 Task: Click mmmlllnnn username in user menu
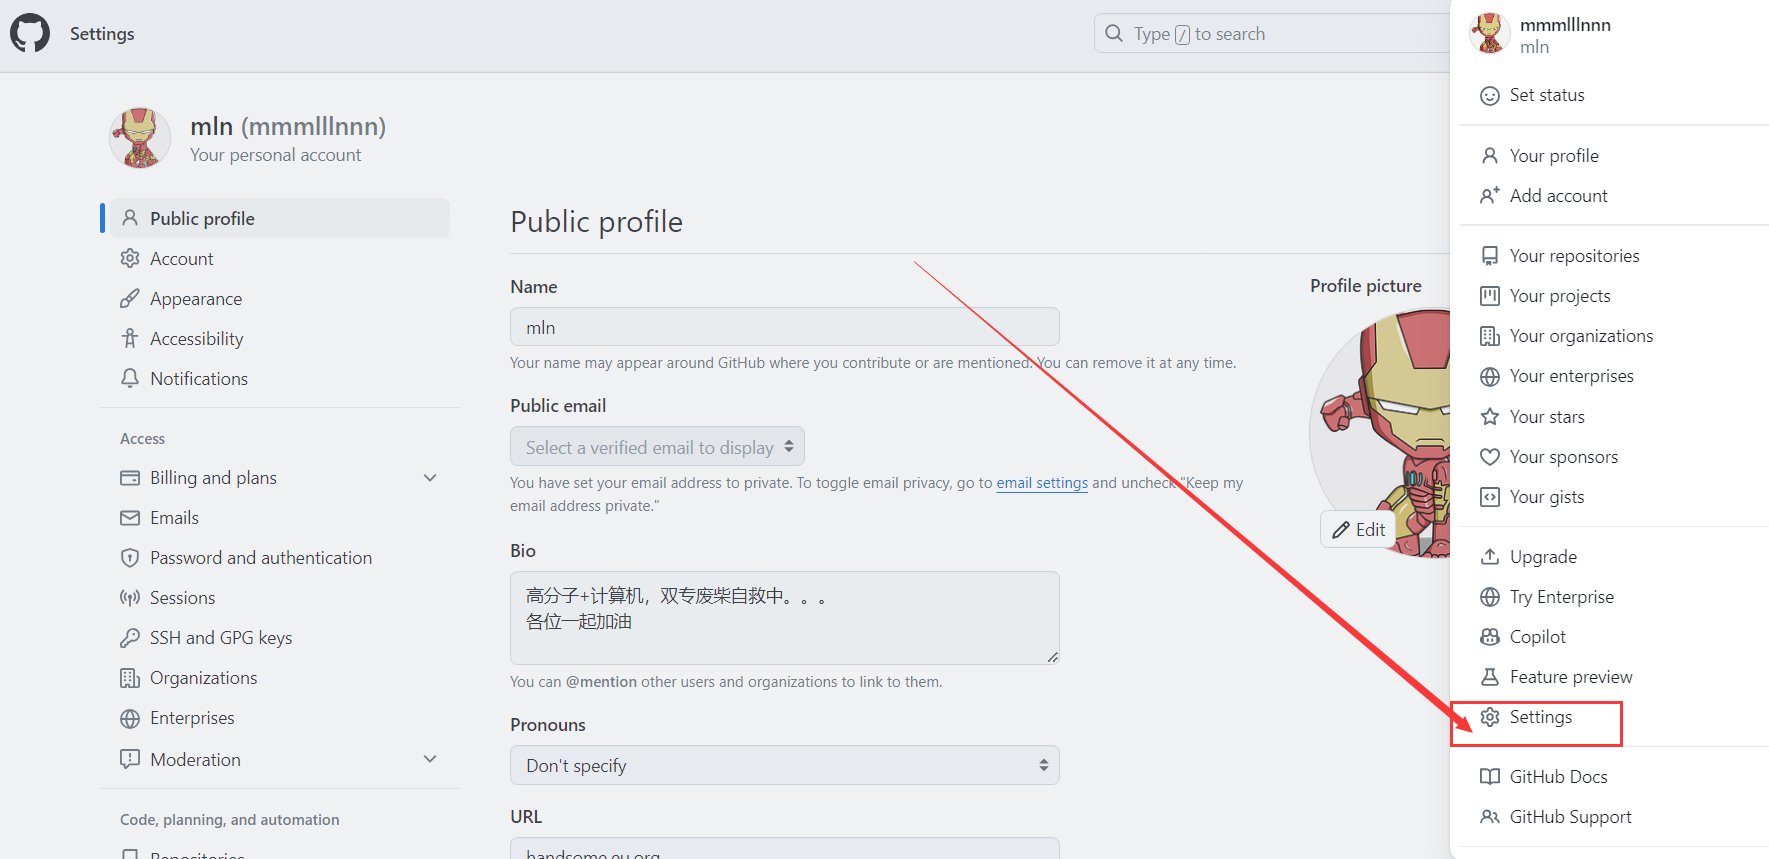[x=1565, y=25]
